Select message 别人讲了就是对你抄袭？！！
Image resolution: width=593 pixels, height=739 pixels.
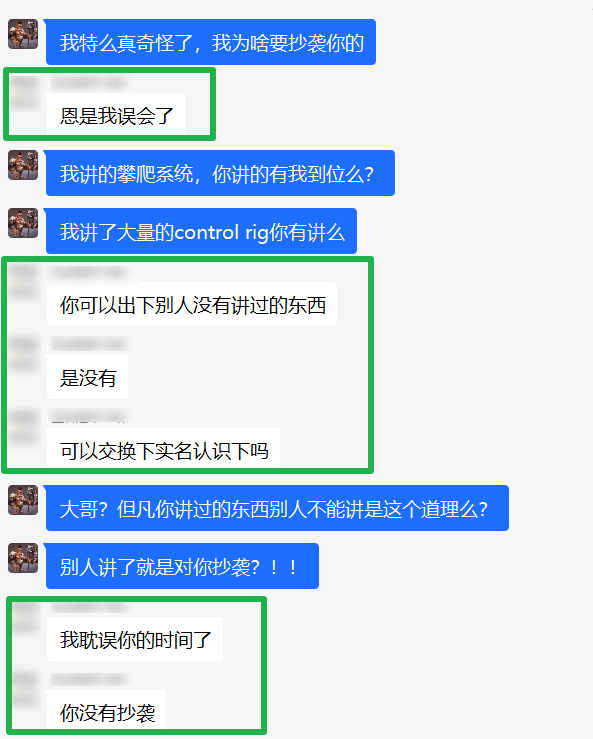(182, 566)
